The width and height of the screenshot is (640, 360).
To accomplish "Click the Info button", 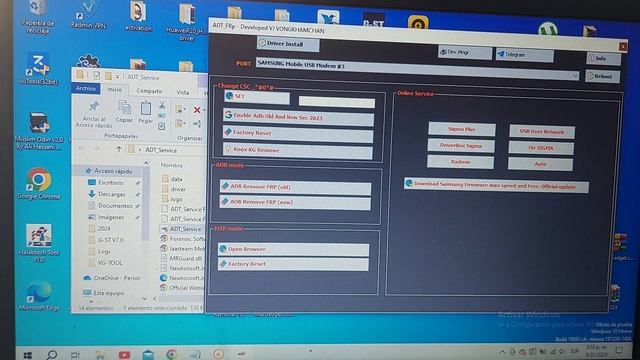I will click(x=604, y=59).
